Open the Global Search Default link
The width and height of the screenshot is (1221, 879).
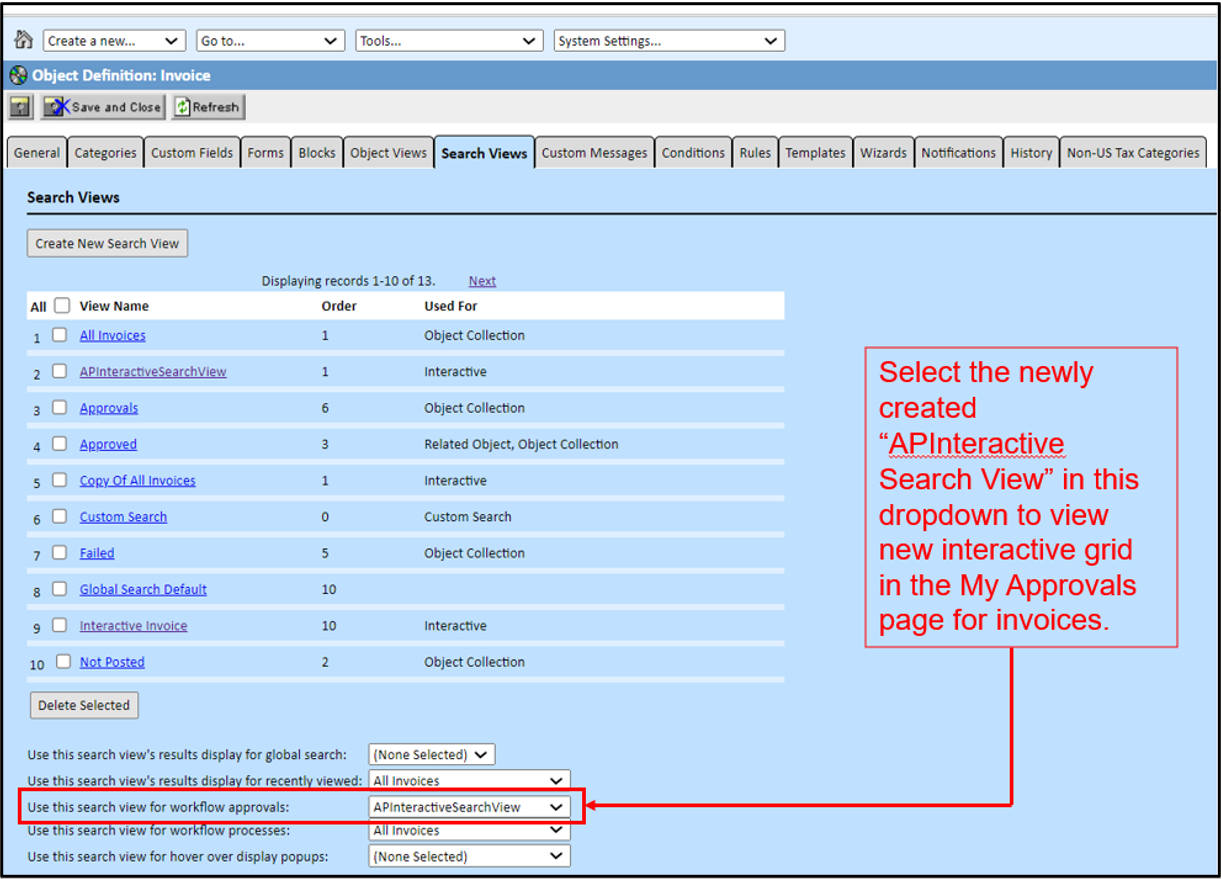click(143, 590)
